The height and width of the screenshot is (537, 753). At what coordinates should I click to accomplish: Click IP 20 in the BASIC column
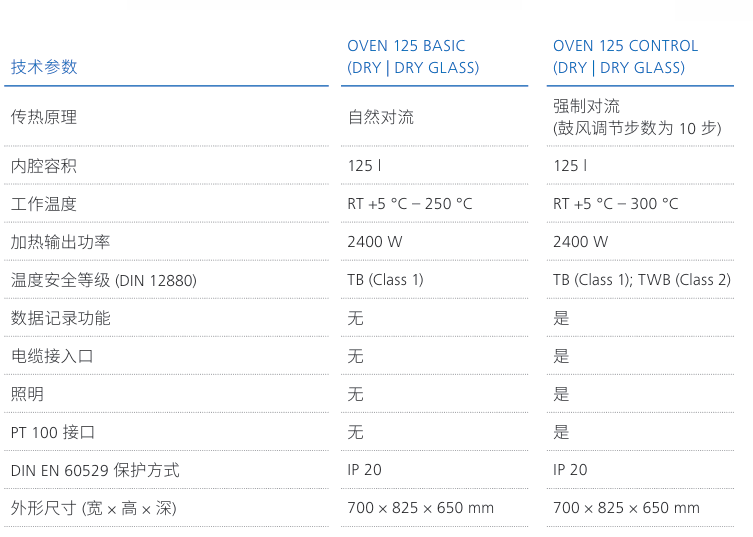[364, 470]
